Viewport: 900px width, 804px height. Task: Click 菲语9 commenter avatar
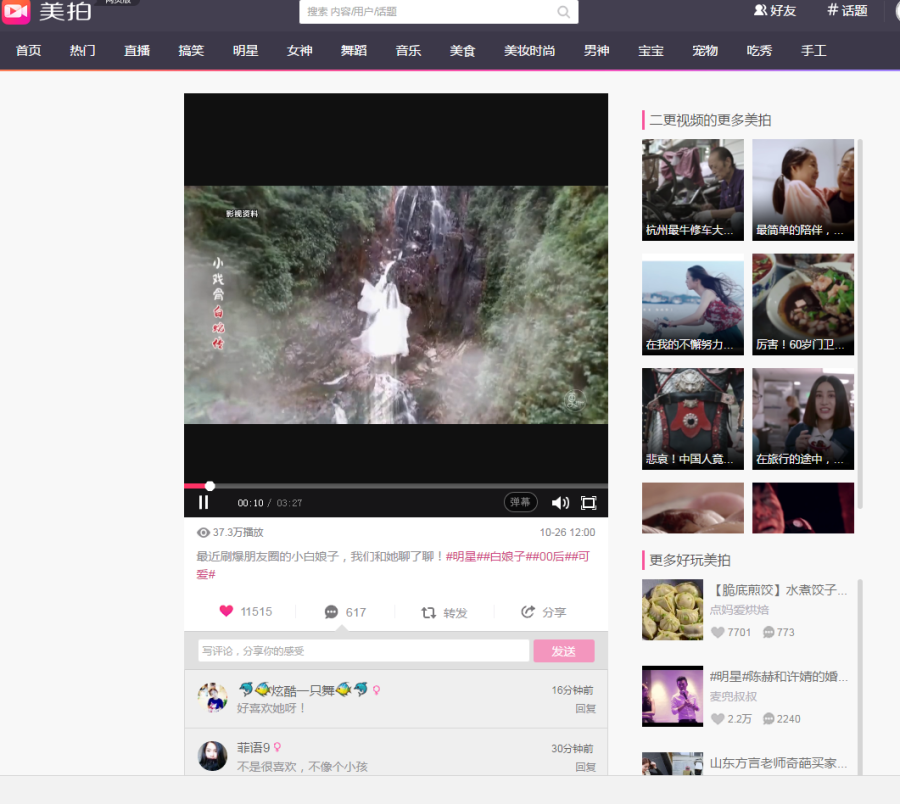(212, 756)
